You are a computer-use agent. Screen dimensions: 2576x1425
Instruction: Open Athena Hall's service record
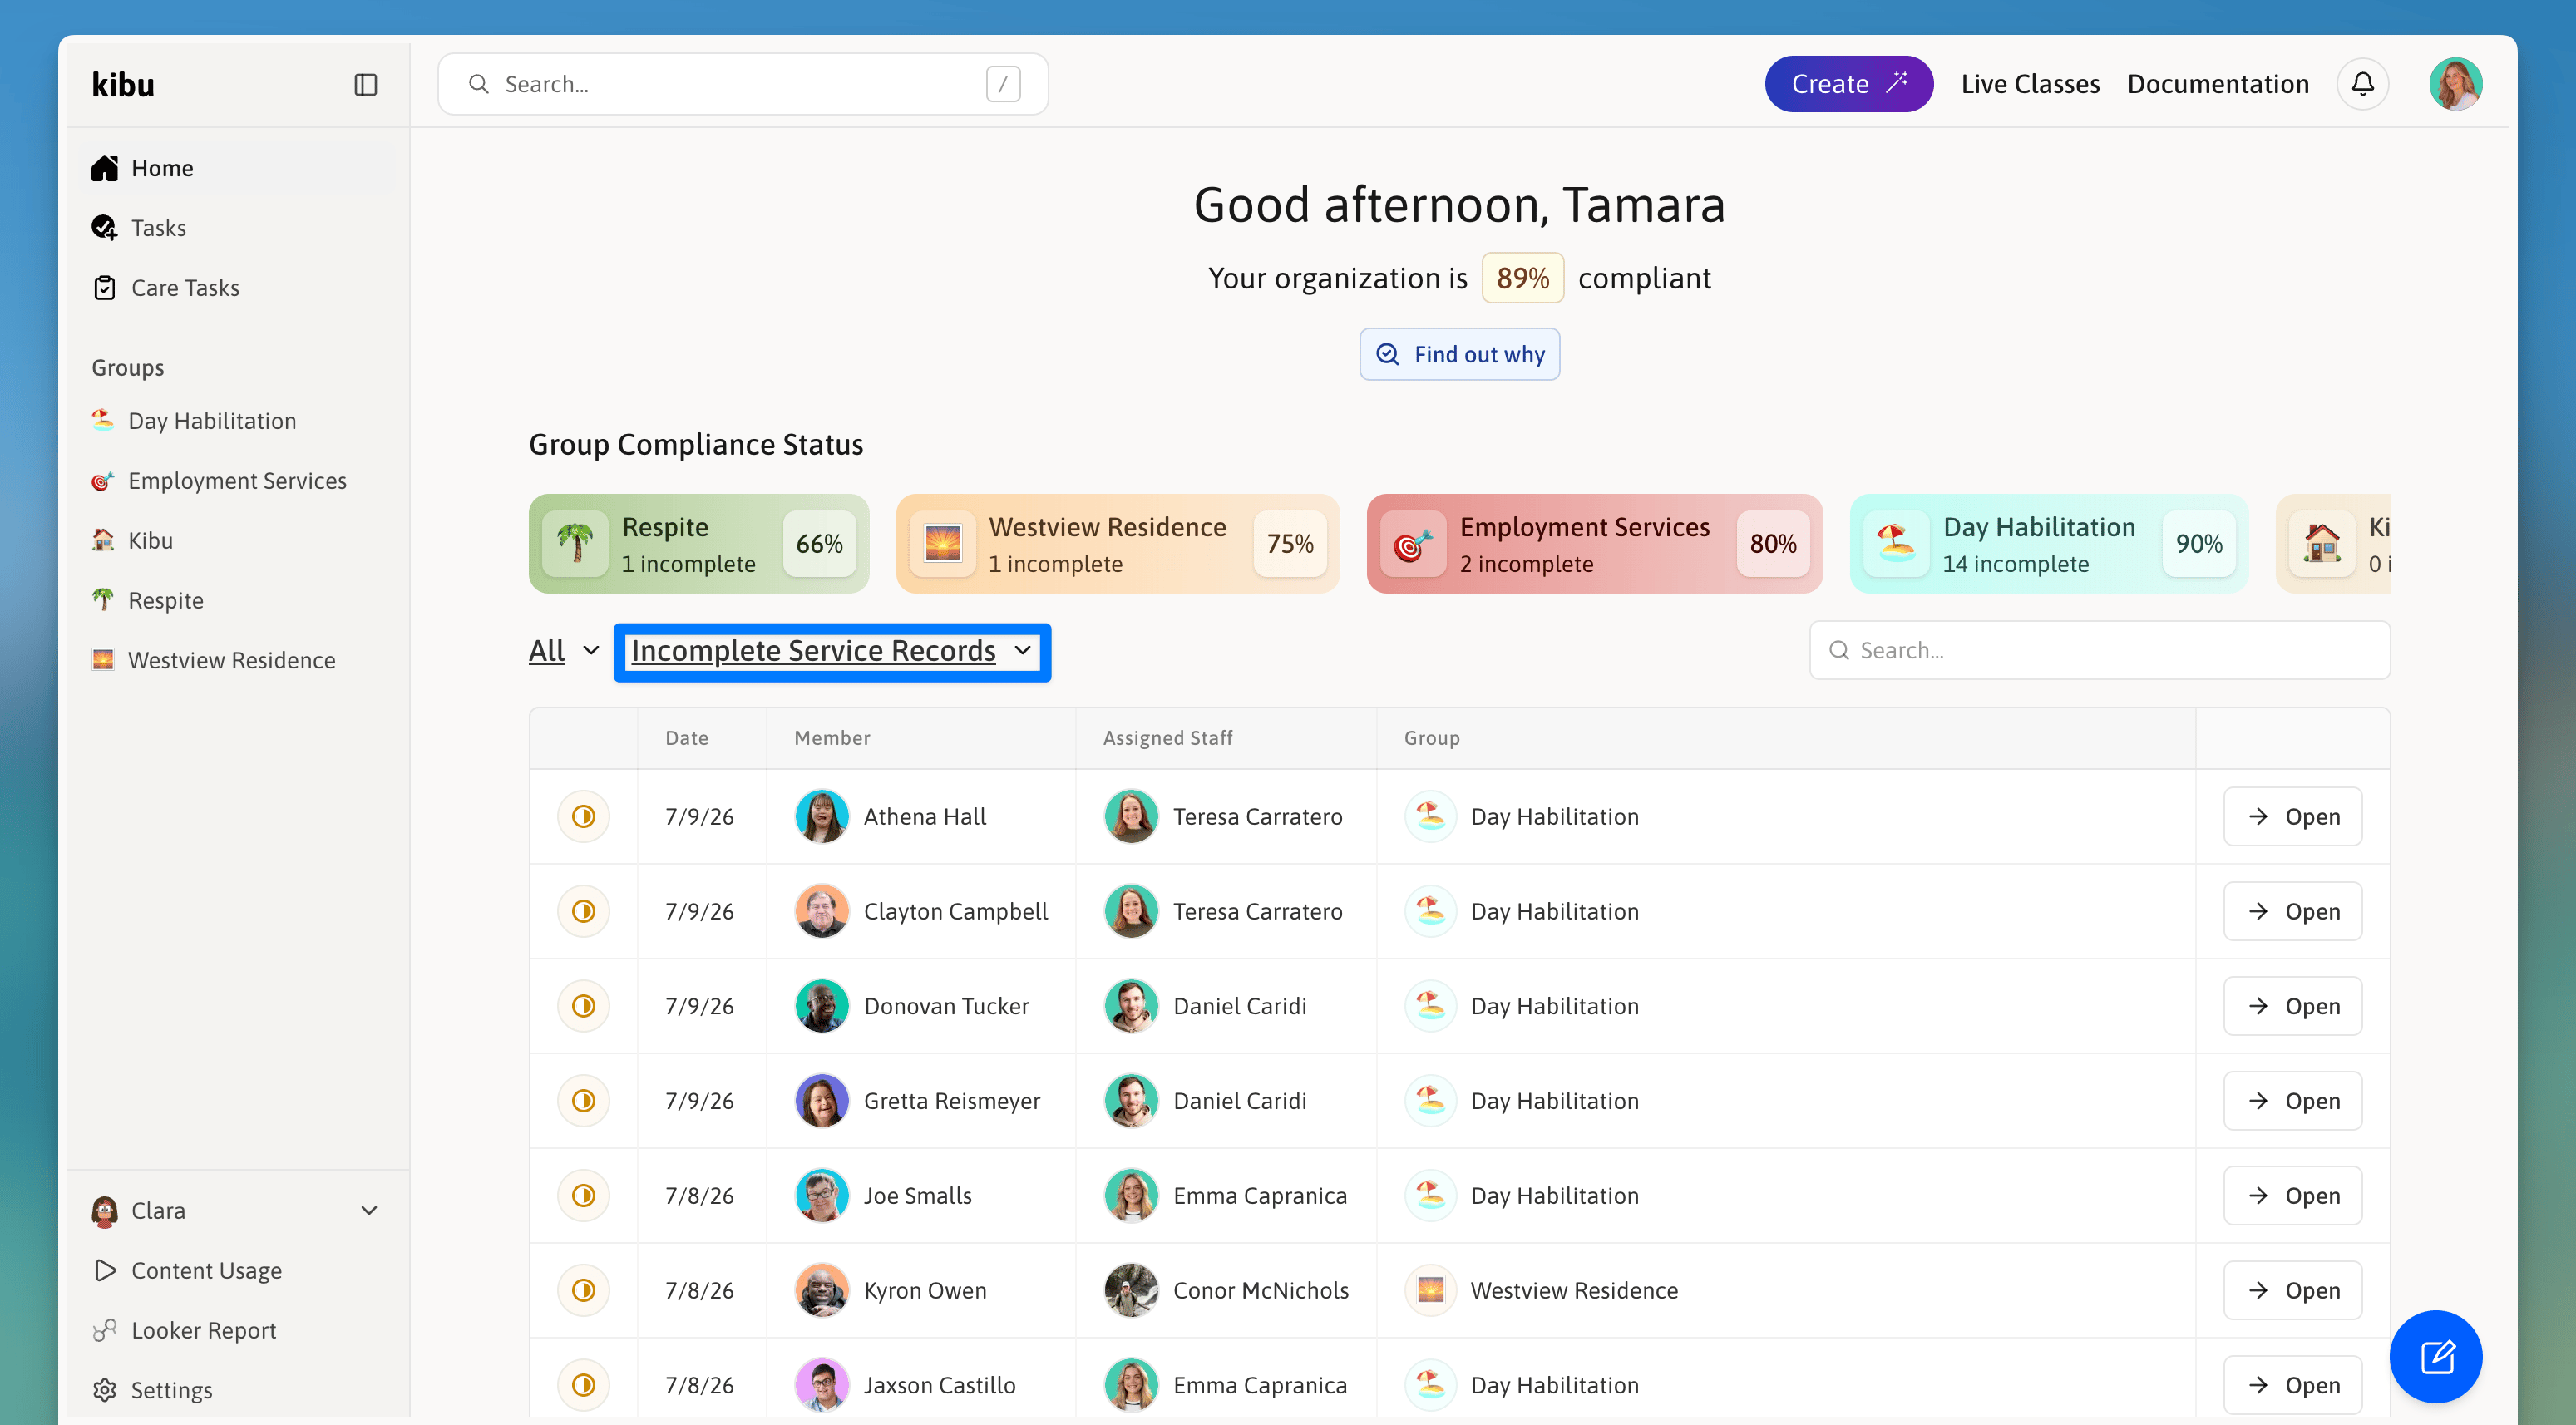pyautogui.click(x=2292, y=816)
